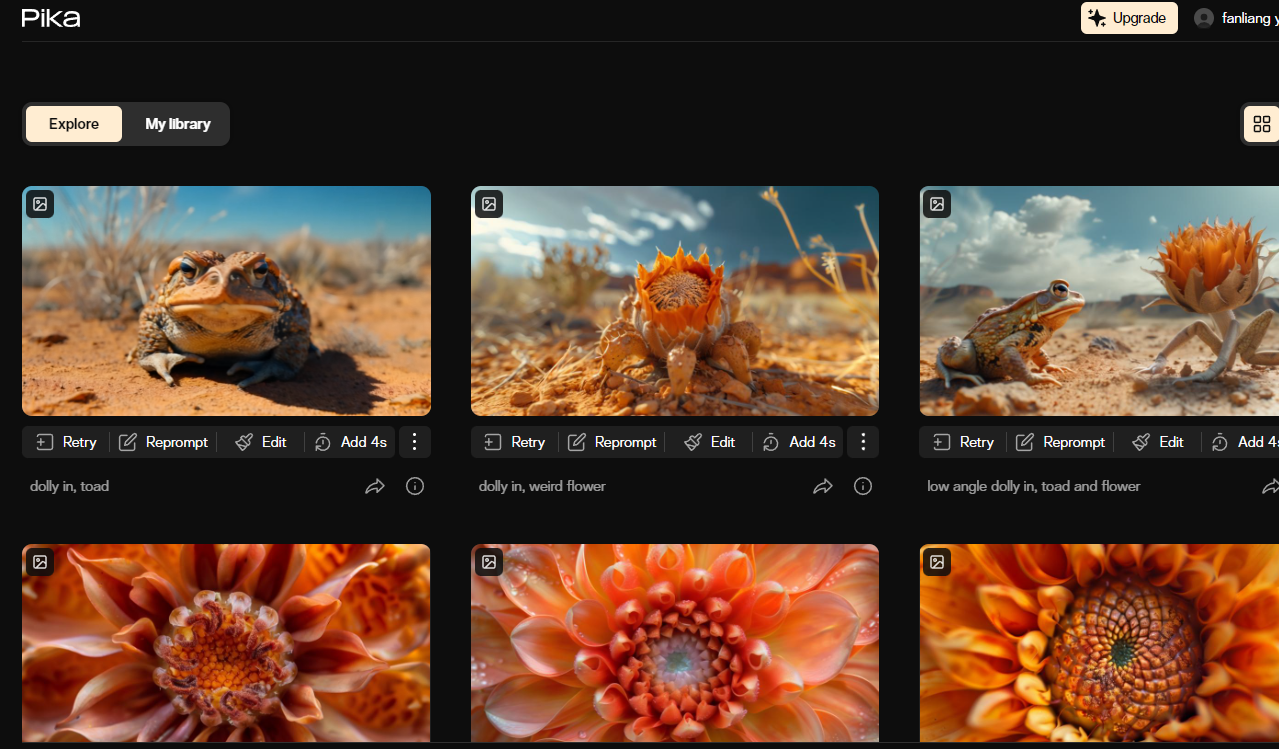This screenshot has width=1279, height=749.
Task: Click the image icon on the weird flower video
Action: [x=489, y=204]
